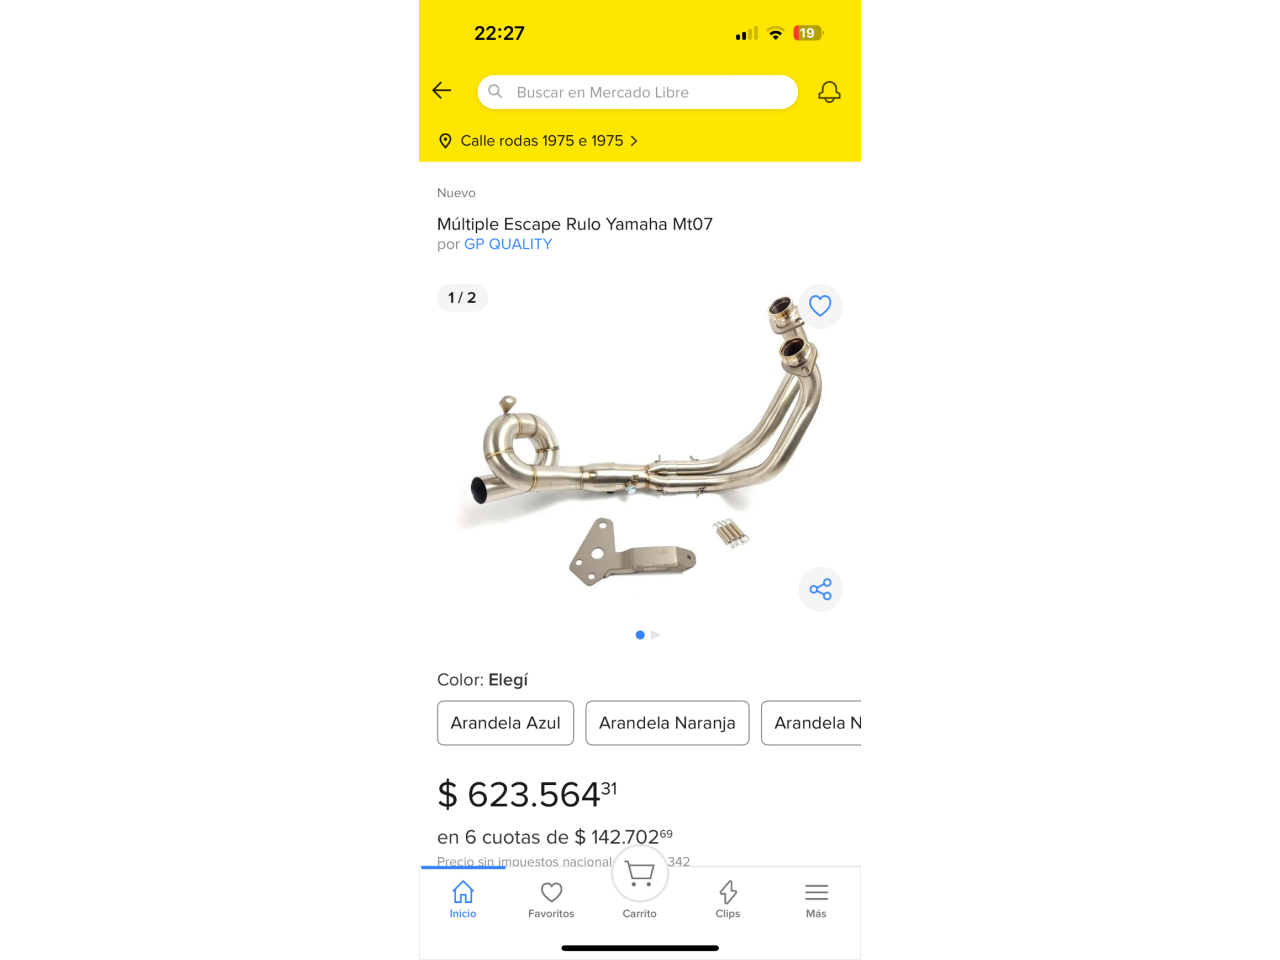Open the Más hamburger menu
This screenshot has height=960, width=1280.
pos(816,899)
